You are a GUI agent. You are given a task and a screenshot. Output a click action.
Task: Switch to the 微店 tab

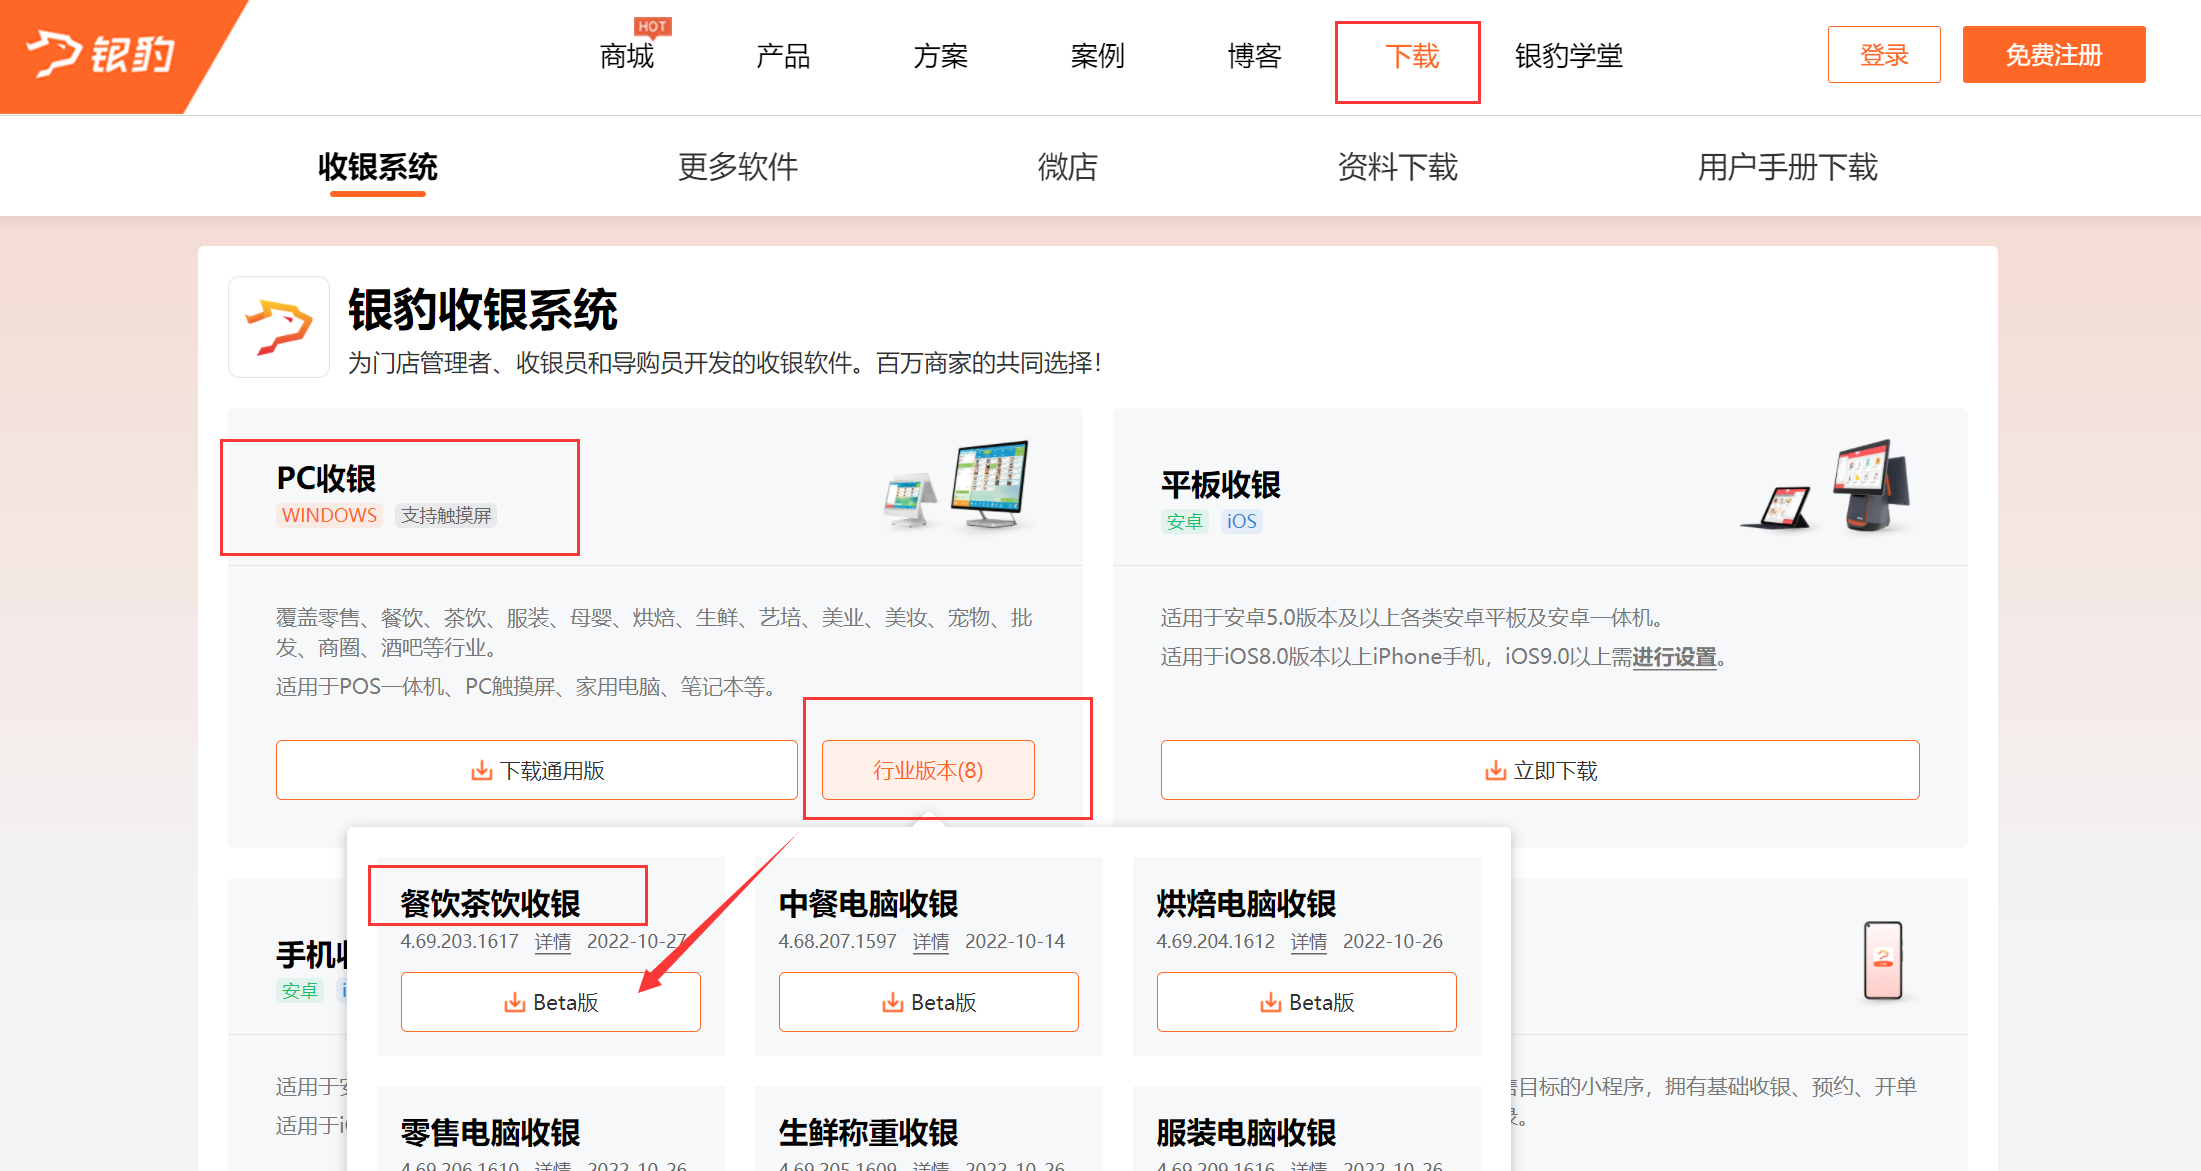[x=1068, y=167]
